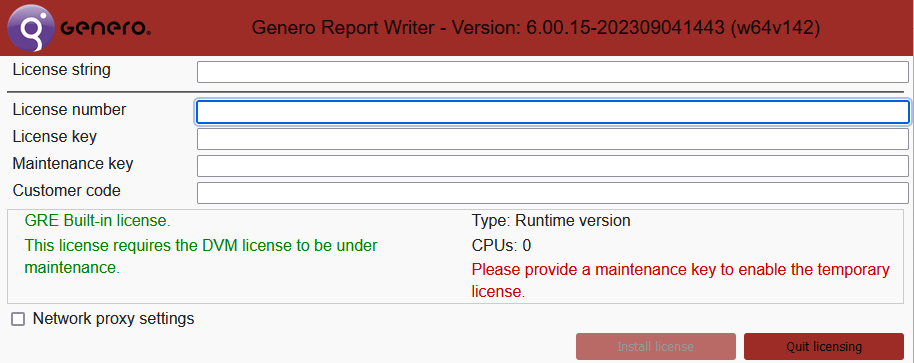This screenshot has height=363, width=914.
Task: Click the Install license button
Action: tap(656, 347)
